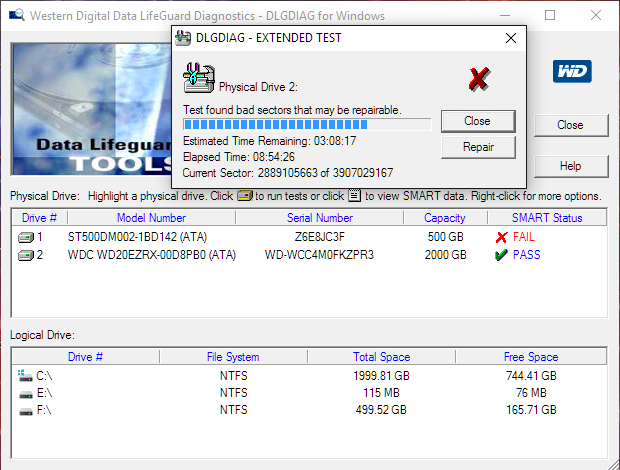Select model WDC WD20EZRX-00D8PB0 (ATA)
This screenshot has width=620, height=470.
pyautogui.click(x=152, y=255)
